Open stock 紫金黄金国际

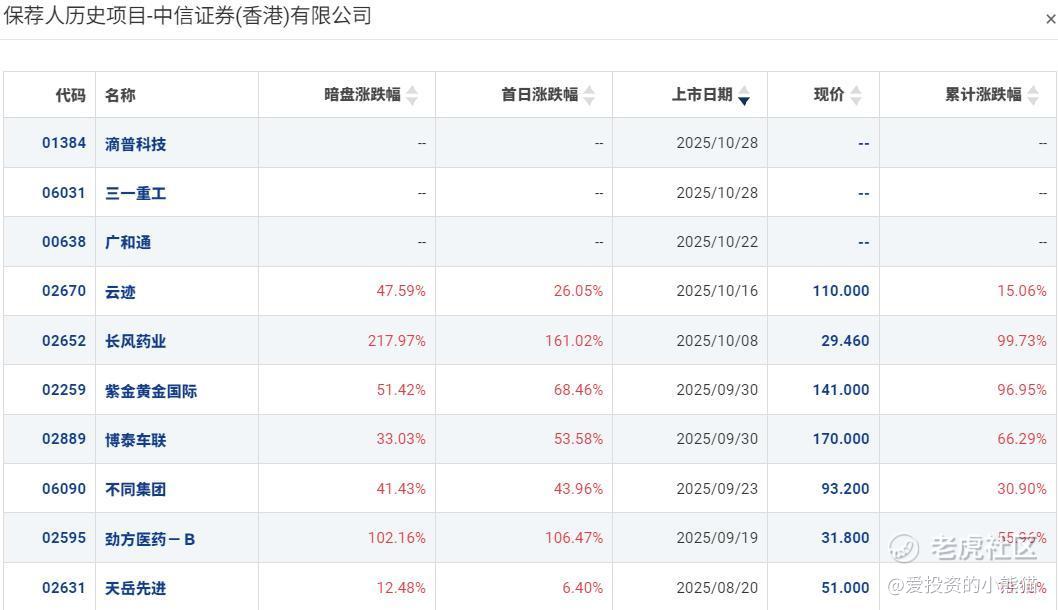pos(151,391)
